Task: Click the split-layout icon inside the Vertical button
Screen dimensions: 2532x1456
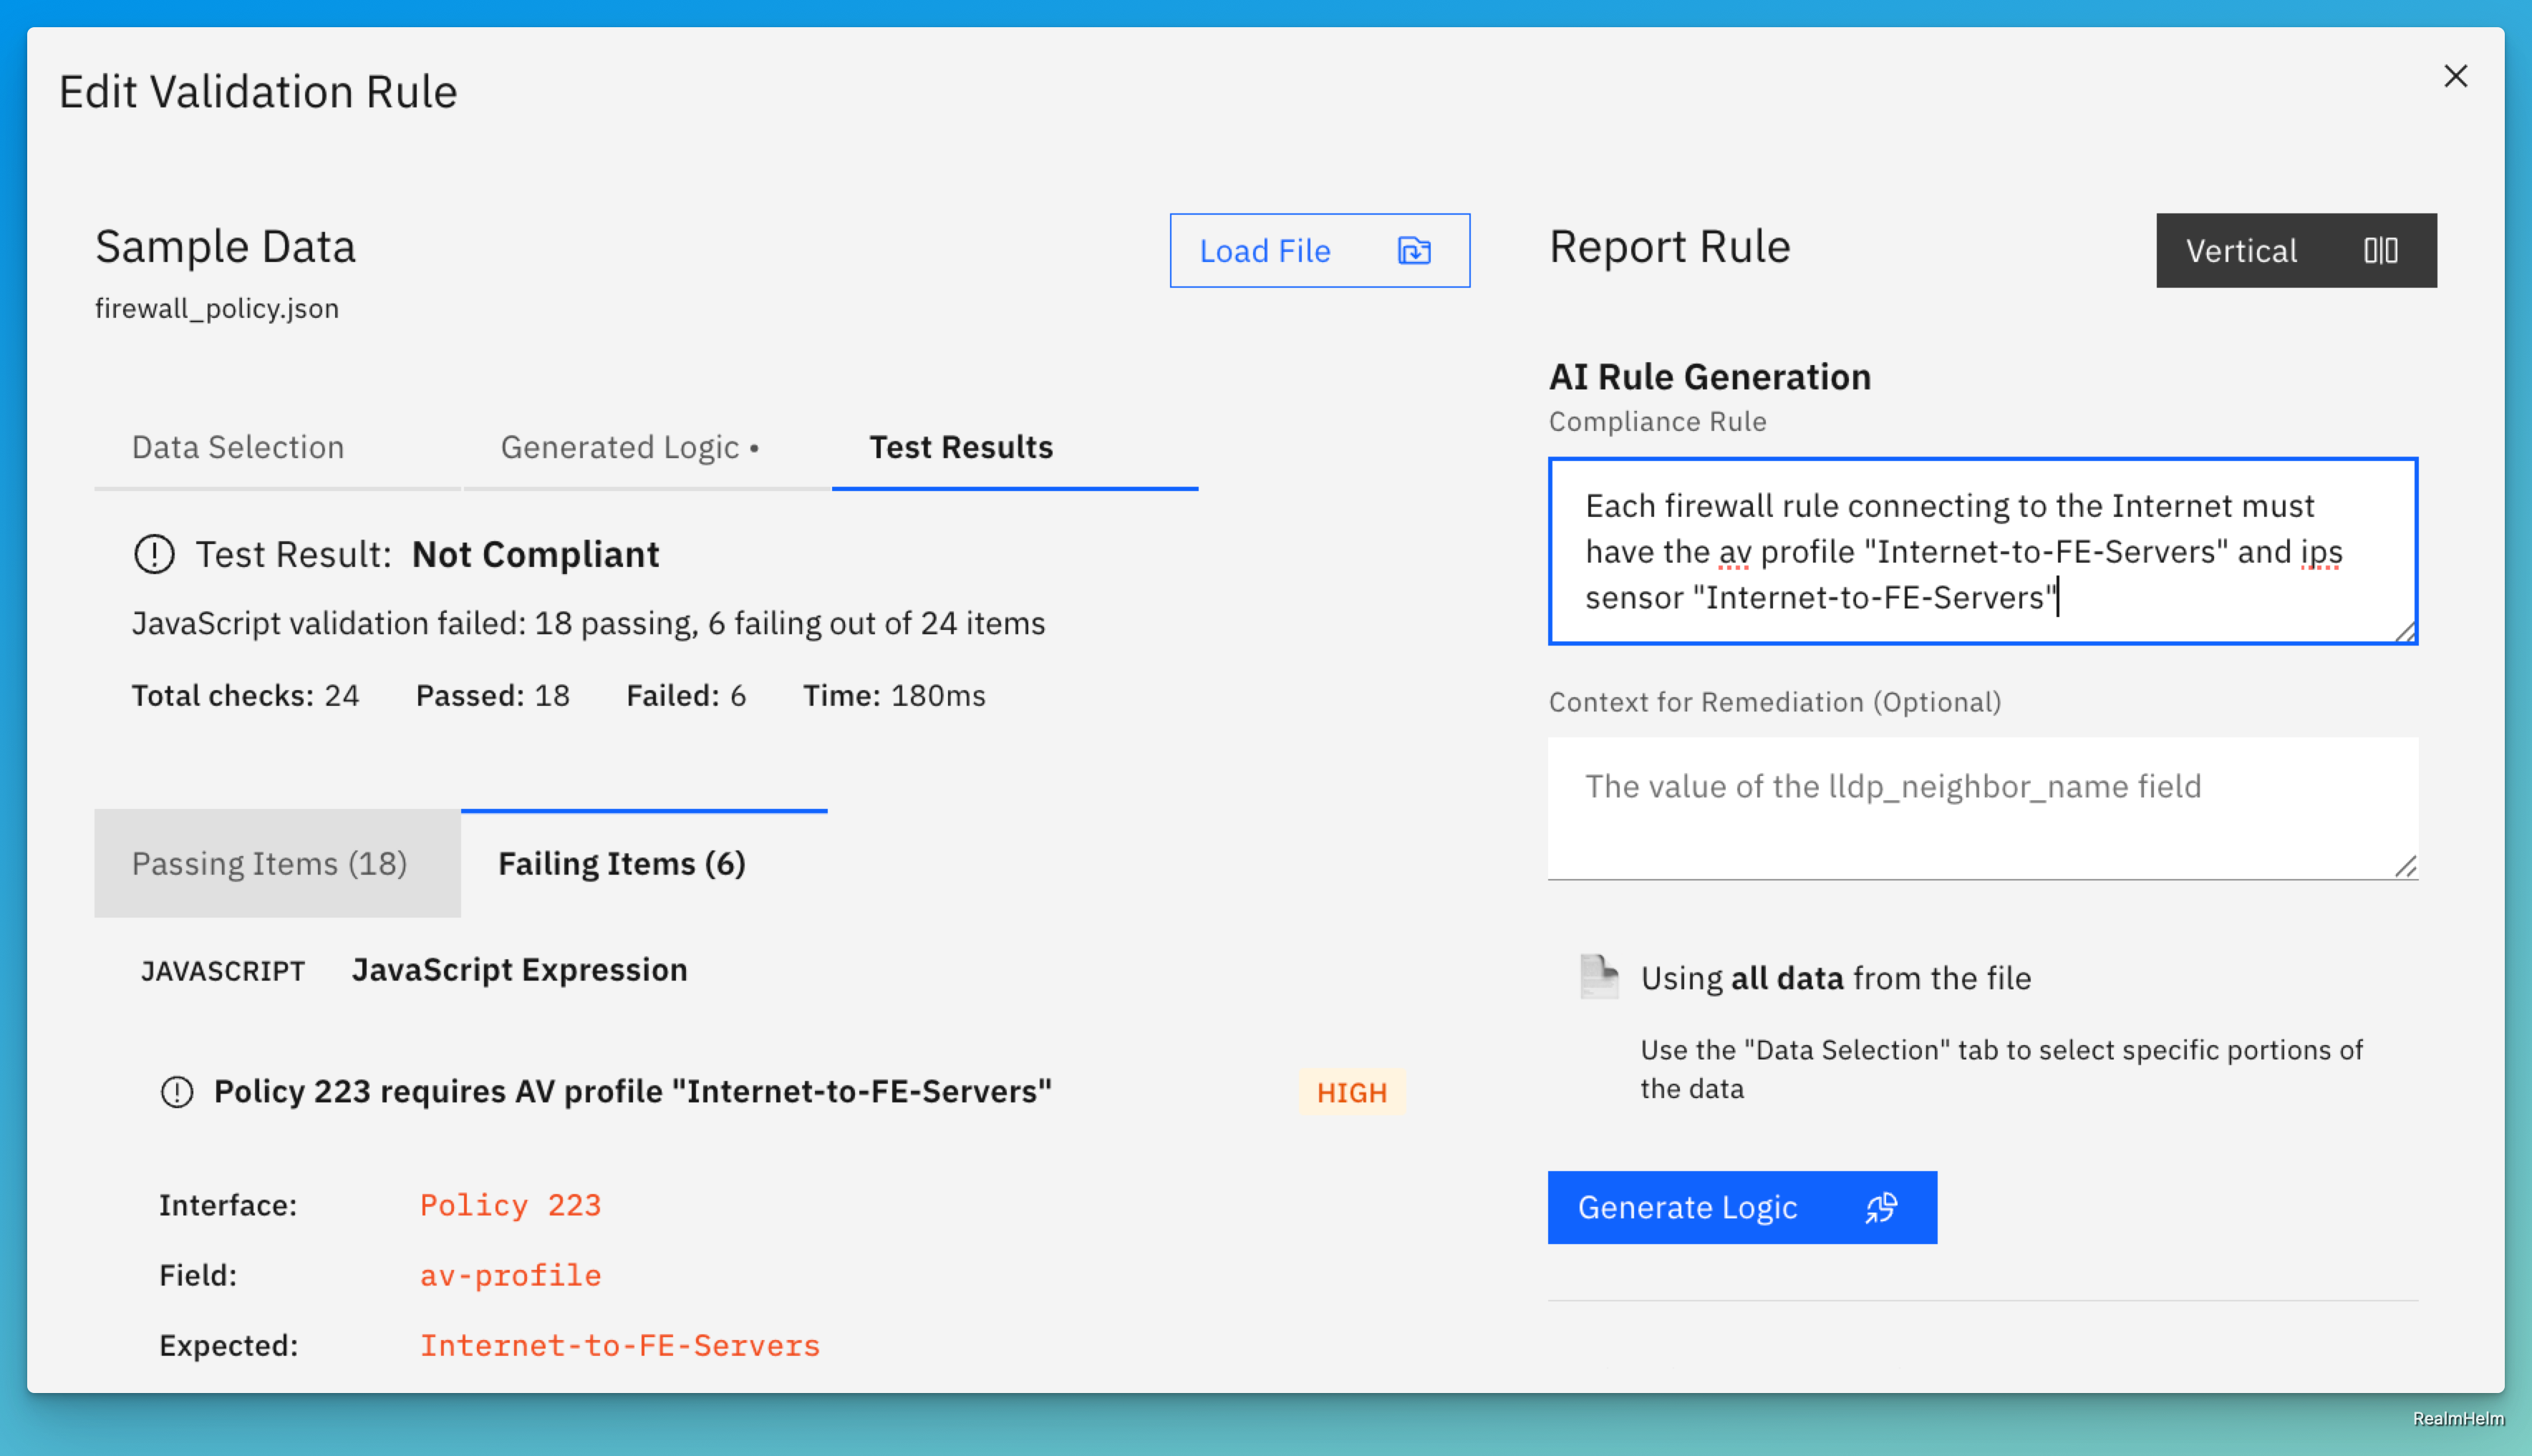Action: pos(2383,251)
